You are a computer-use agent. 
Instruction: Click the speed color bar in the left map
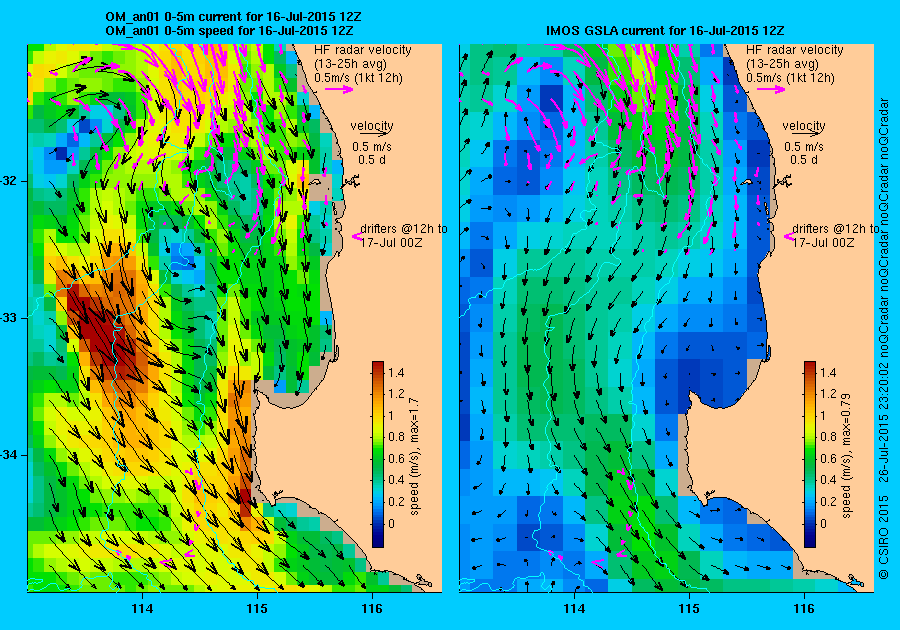[x=378, y=454]
